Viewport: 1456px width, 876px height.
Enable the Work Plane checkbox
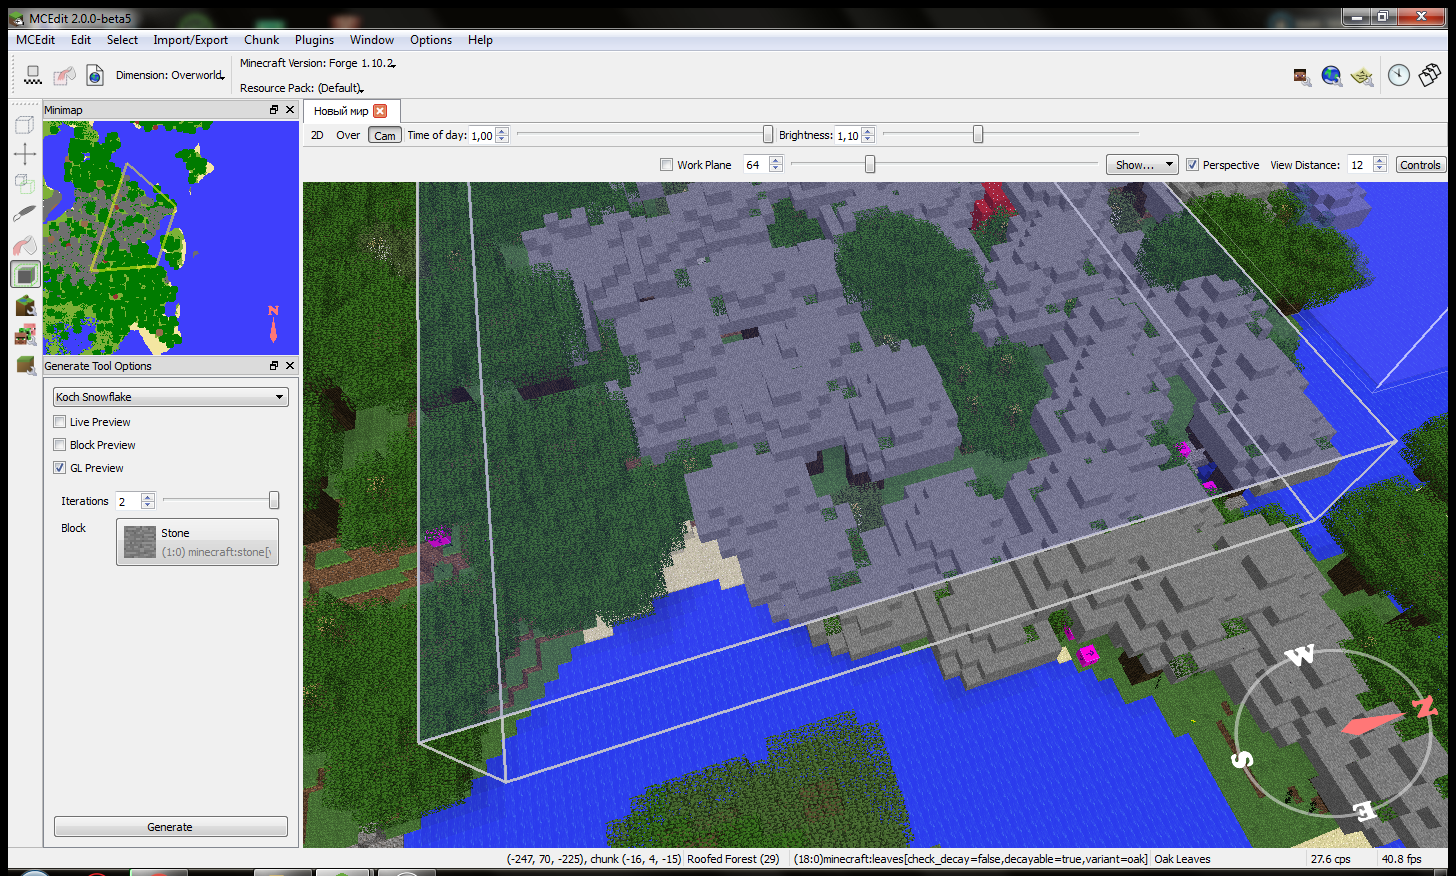coord(667,165)
